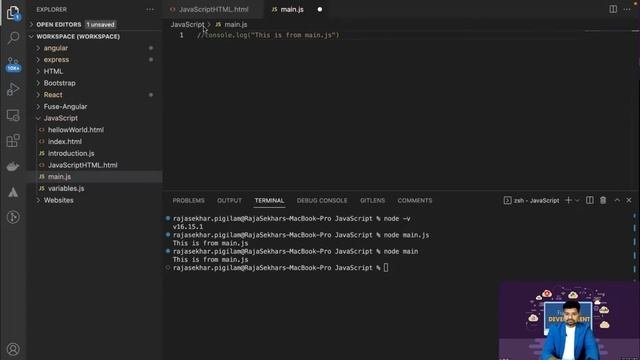
Task: Open Remote Explorer icon in activity bar
Action: pos(13,115)
